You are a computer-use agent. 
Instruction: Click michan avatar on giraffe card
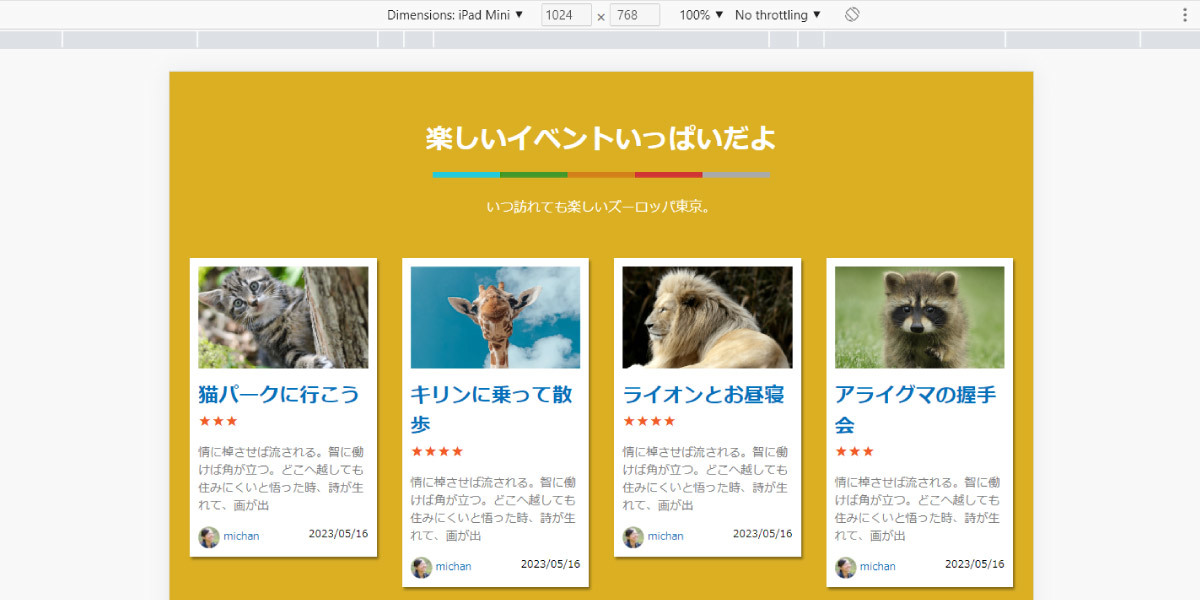click(421, 567)
